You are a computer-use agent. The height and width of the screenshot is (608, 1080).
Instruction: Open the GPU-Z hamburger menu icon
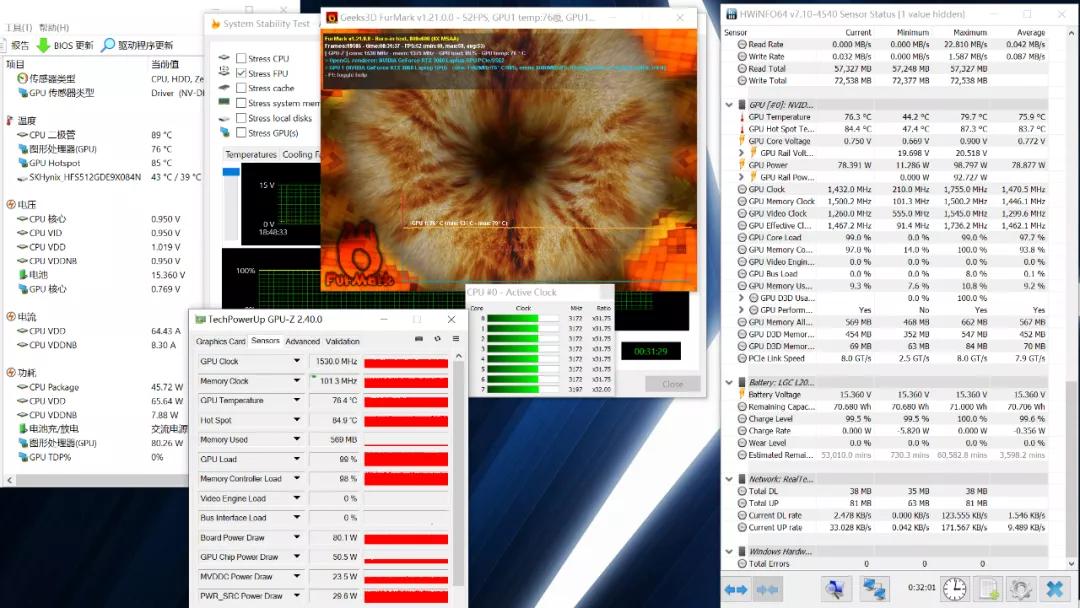coord(455,339)
